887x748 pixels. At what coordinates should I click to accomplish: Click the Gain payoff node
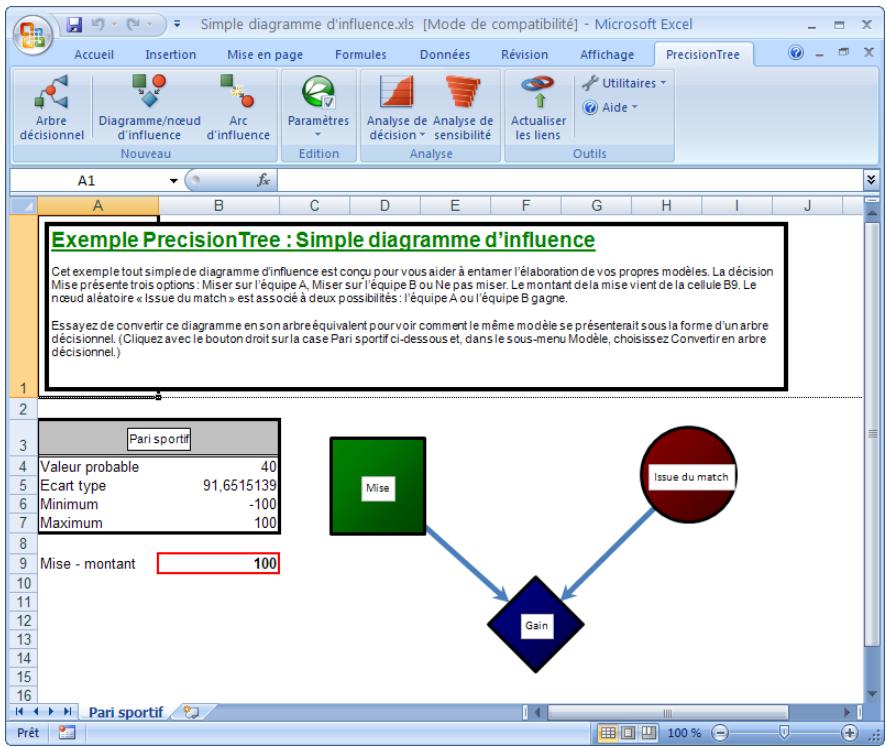pyautogui.click(x=536, y=625)
